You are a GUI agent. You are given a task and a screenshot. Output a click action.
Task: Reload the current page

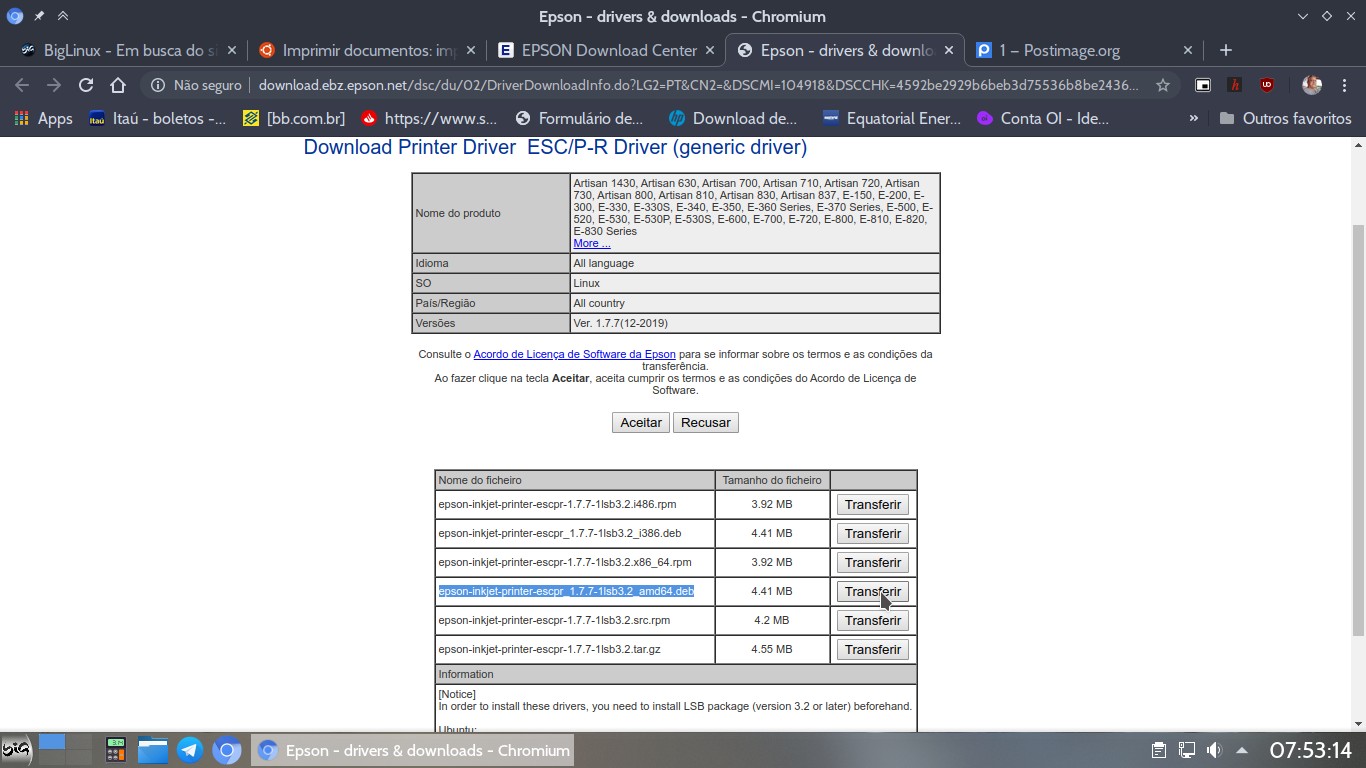(x=86, y=85)
